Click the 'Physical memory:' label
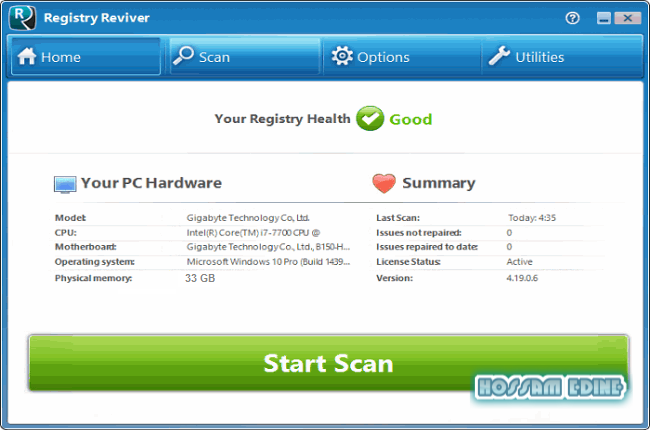650x430 pixels. click(93, 278)
